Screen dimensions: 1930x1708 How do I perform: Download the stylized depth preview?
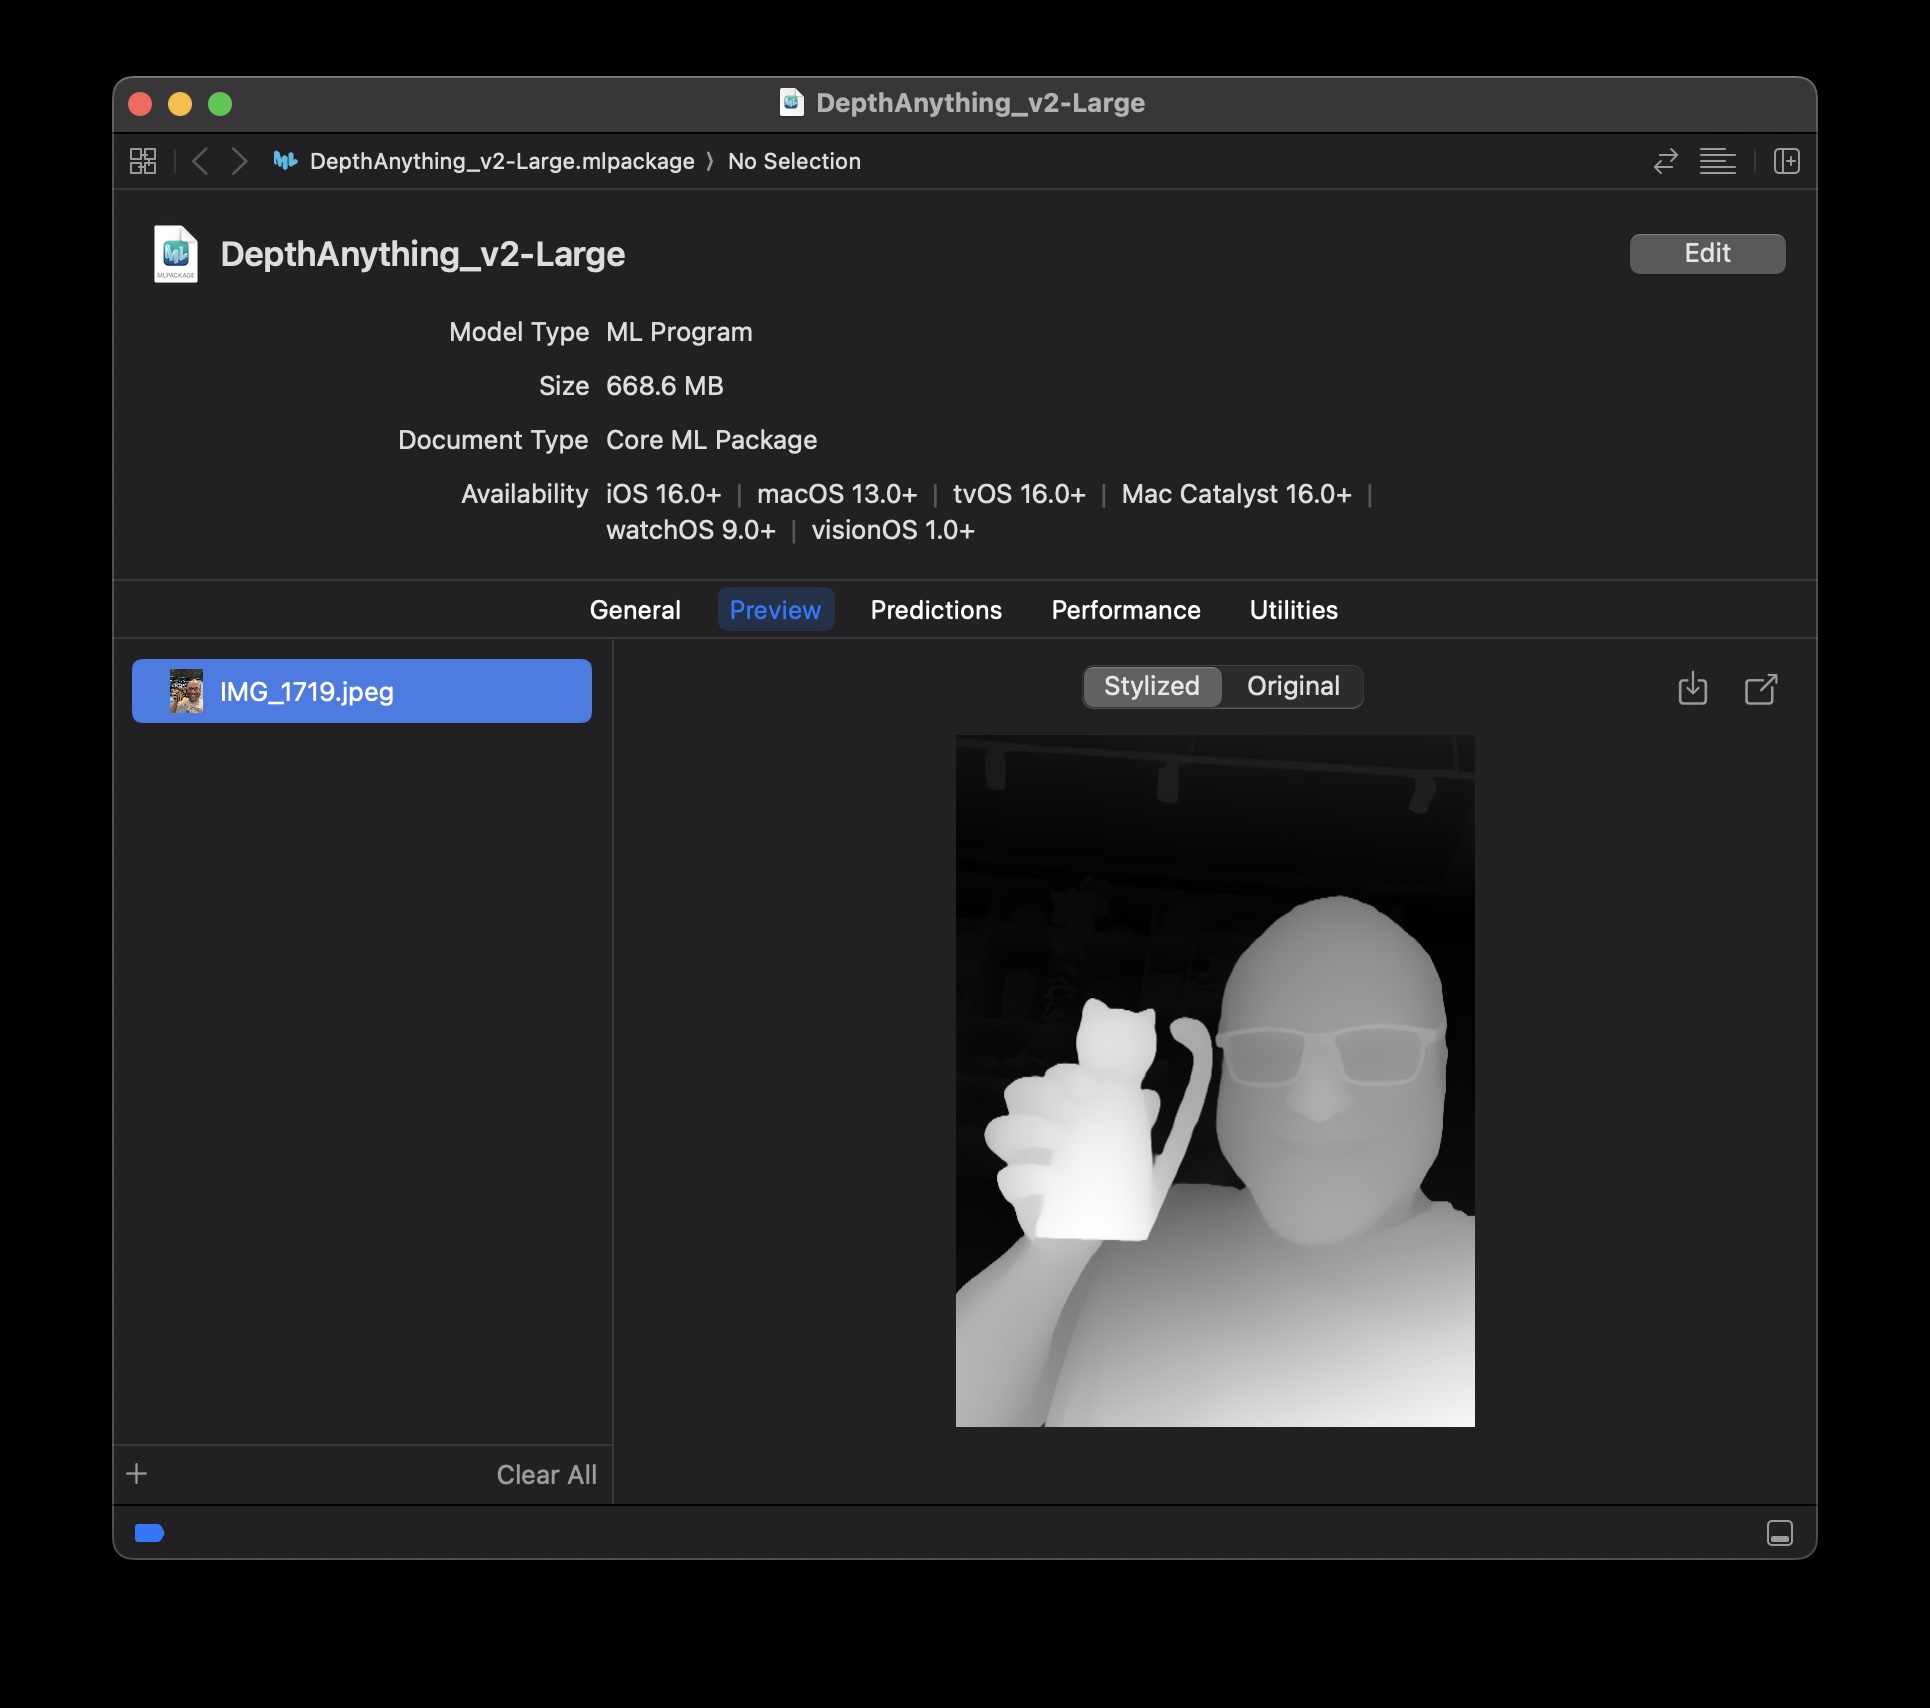coord(1693,689)
